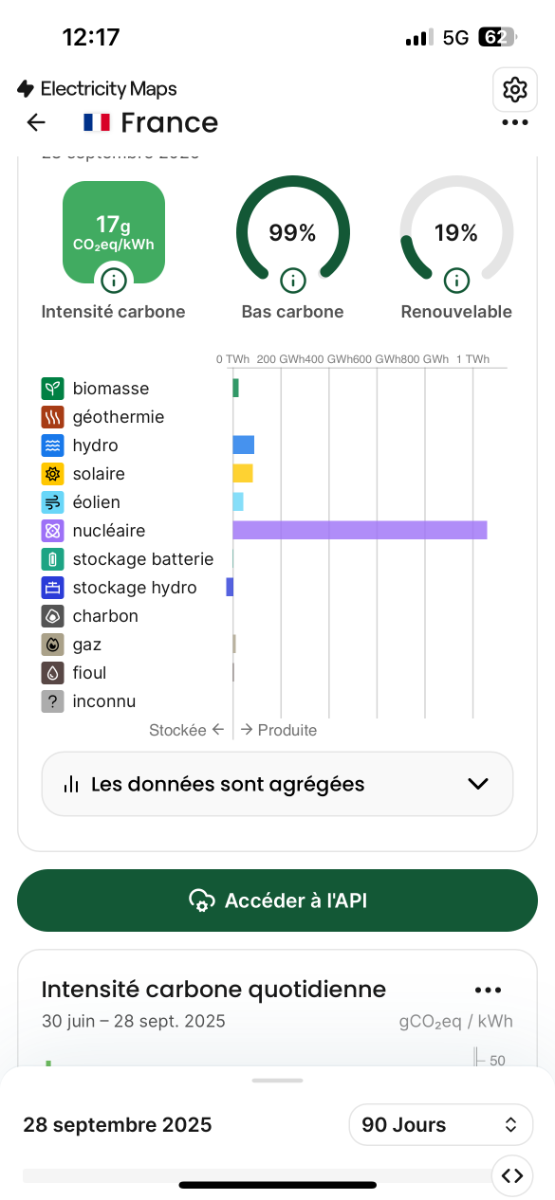Select the hydro source icon

(53, 445)
